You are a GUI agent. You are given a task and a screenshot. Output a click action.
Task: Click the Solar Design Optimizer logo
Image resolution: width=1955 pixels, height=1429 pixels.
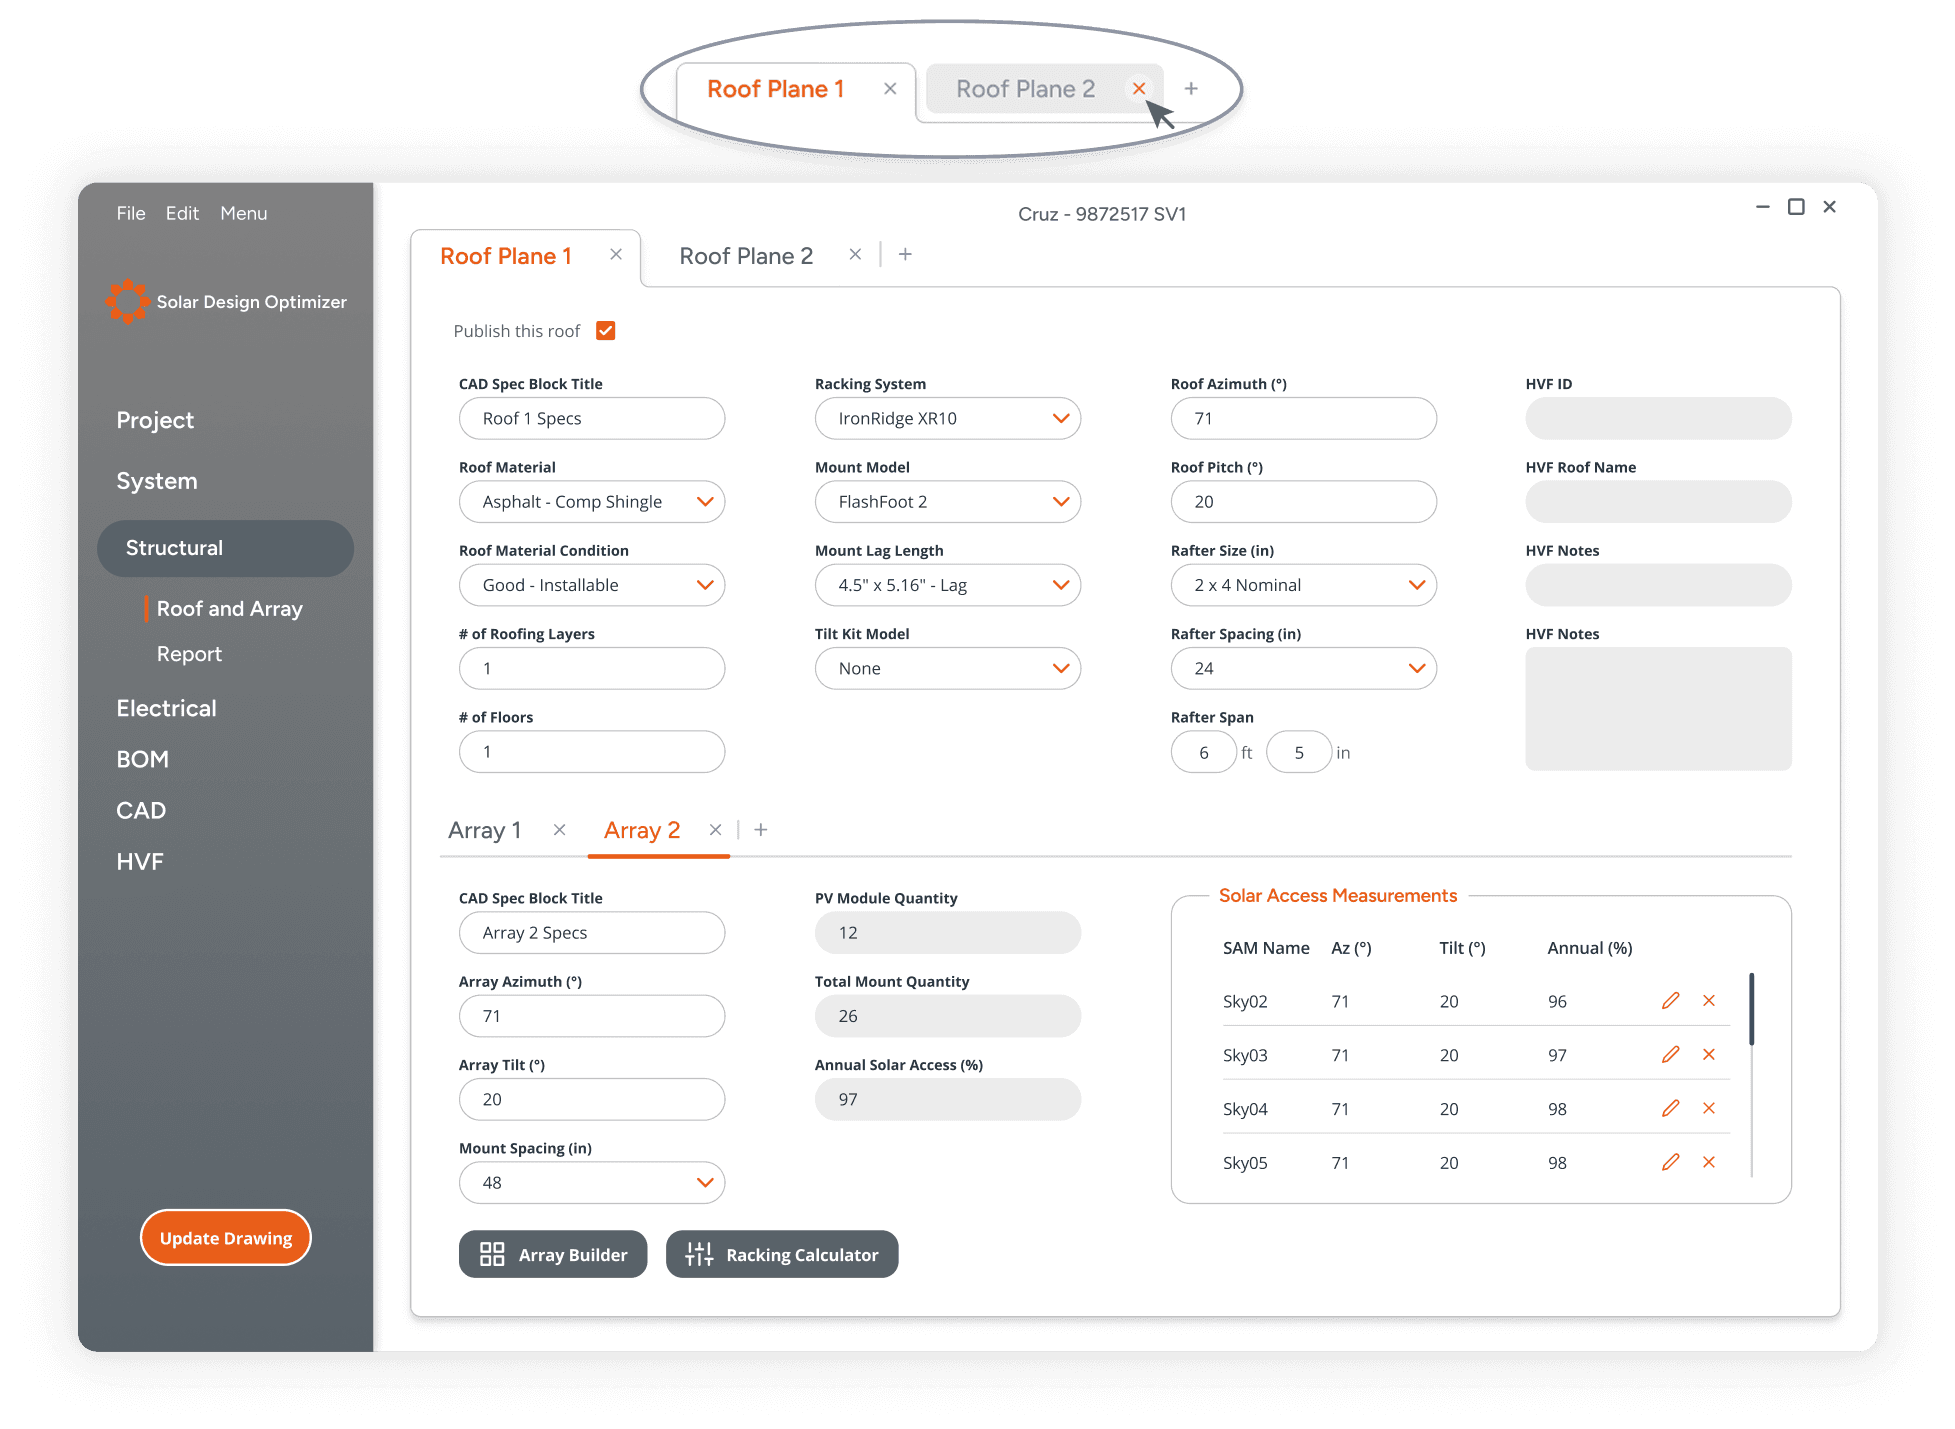128,301
